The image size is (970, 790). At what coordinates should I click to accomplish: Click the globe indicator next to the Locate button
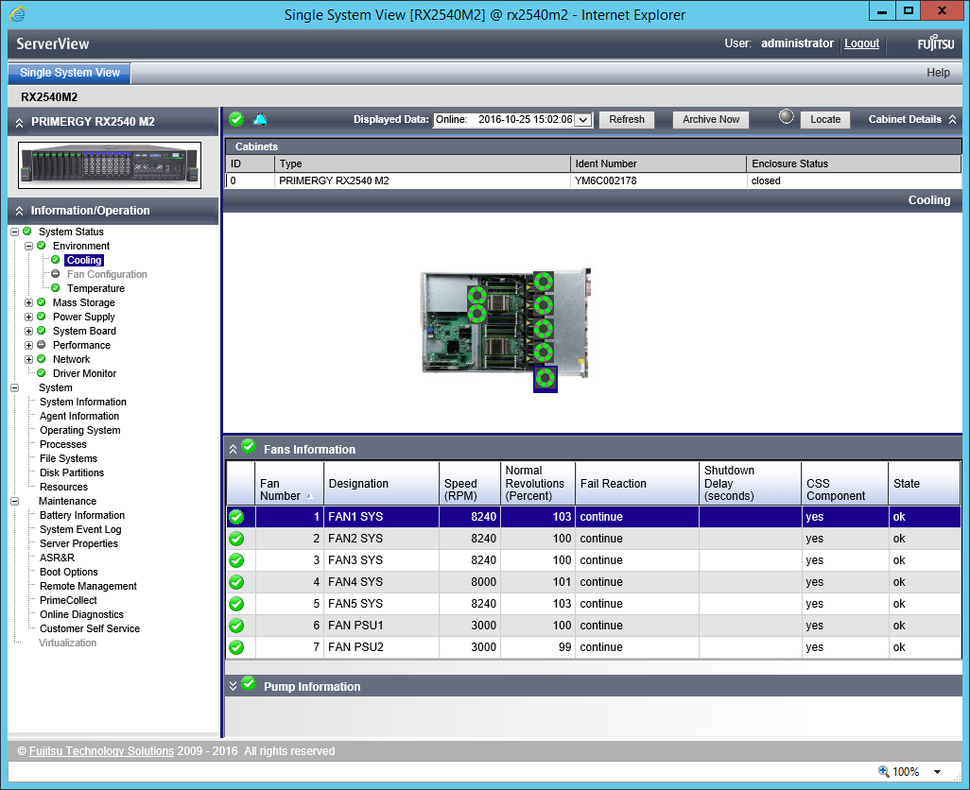[x=785, y=118]
